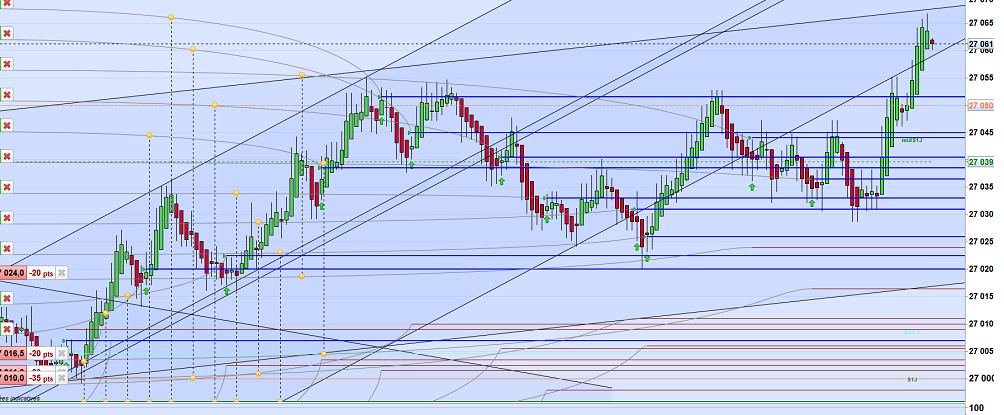Select the highest yellow anchor point on the chart
This screenshot has height=415, width=1004.
click(171, 17)
